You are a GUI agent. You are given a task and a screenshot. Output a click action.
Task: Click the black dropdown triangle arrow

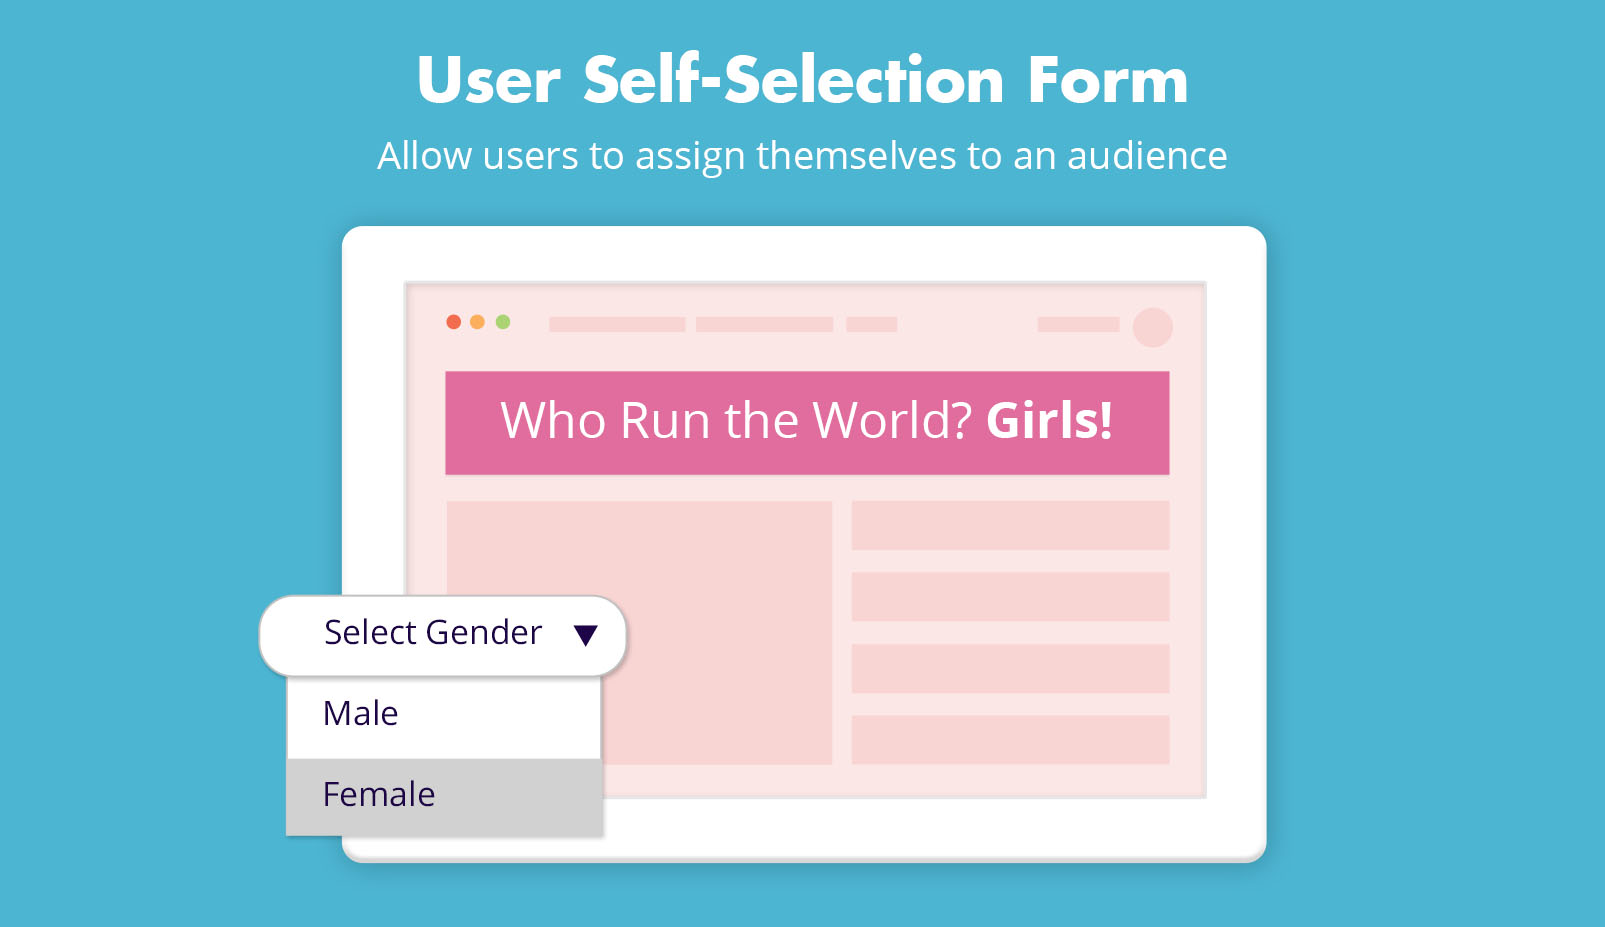(586, 634)
